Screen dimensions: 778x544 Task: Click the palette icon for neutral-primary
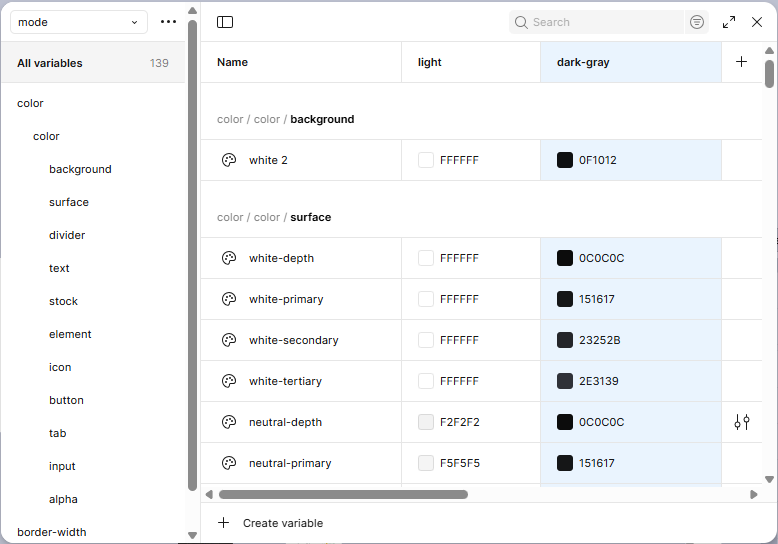tap(229, 463)
